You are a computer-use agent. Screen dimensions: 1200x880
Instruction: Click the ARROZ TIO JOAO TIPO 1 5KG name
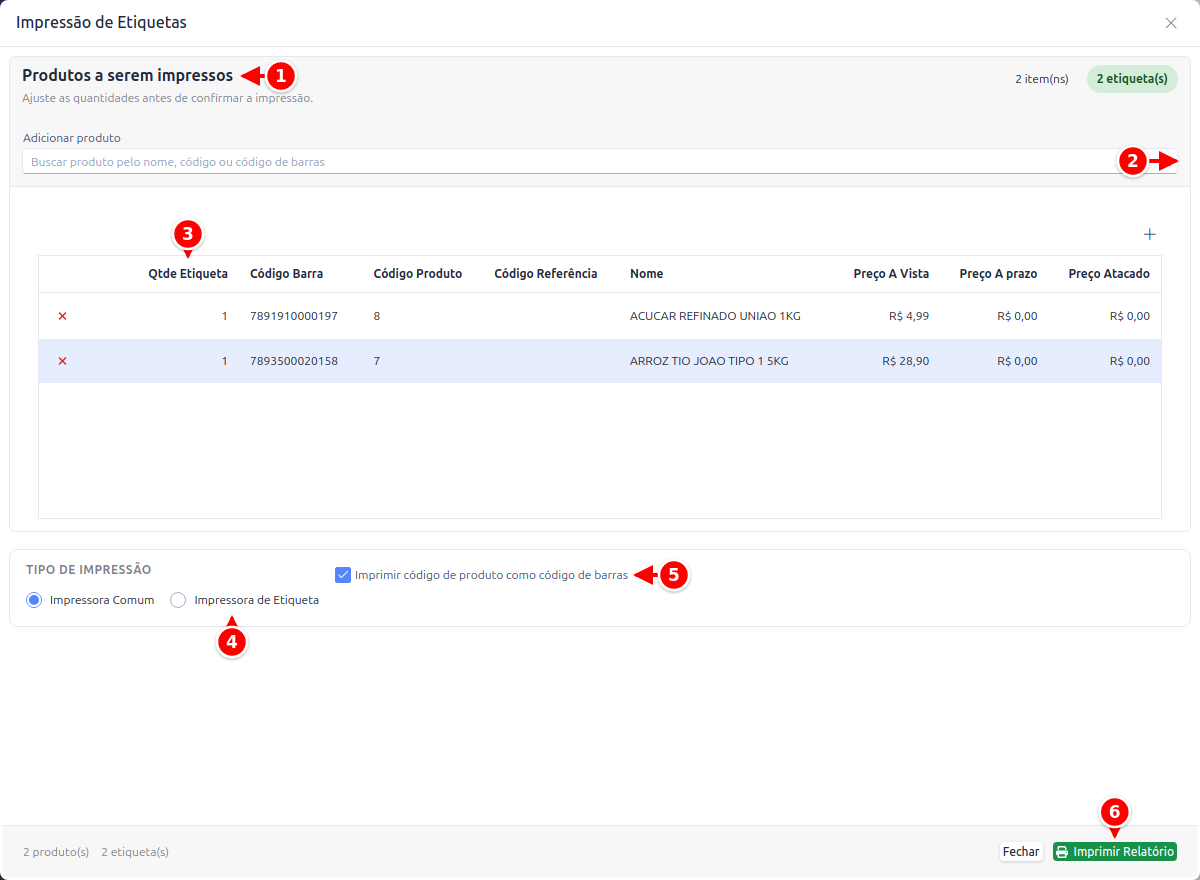coord(709,361)
